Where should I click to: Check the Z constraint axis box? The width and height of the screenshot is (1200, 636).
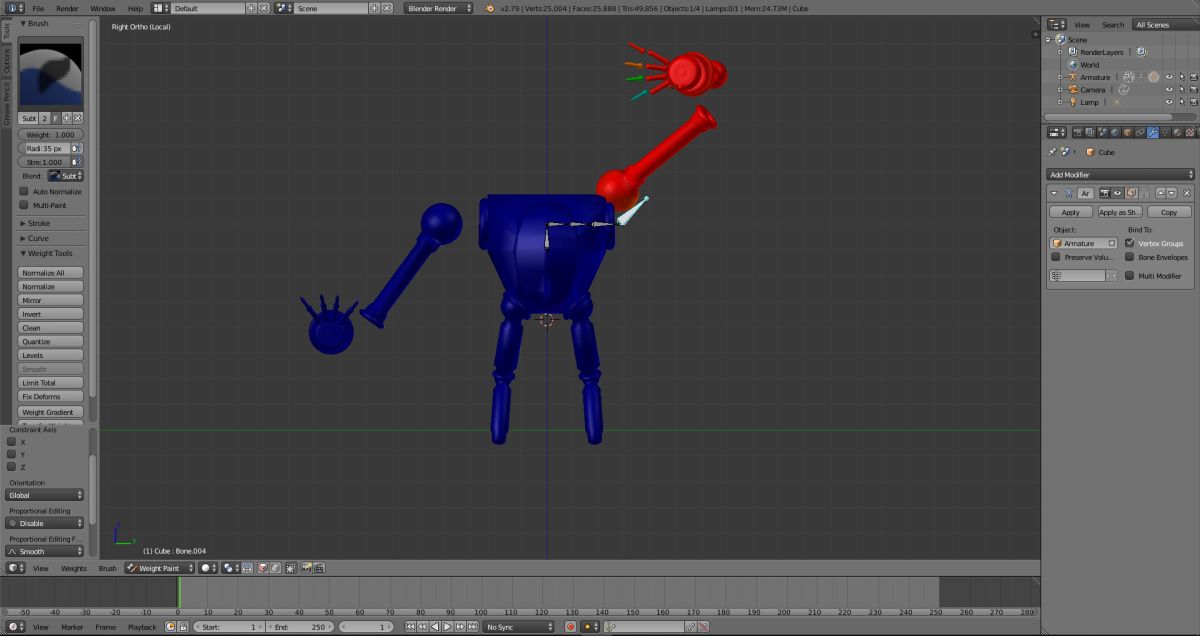tap(12, 467)
